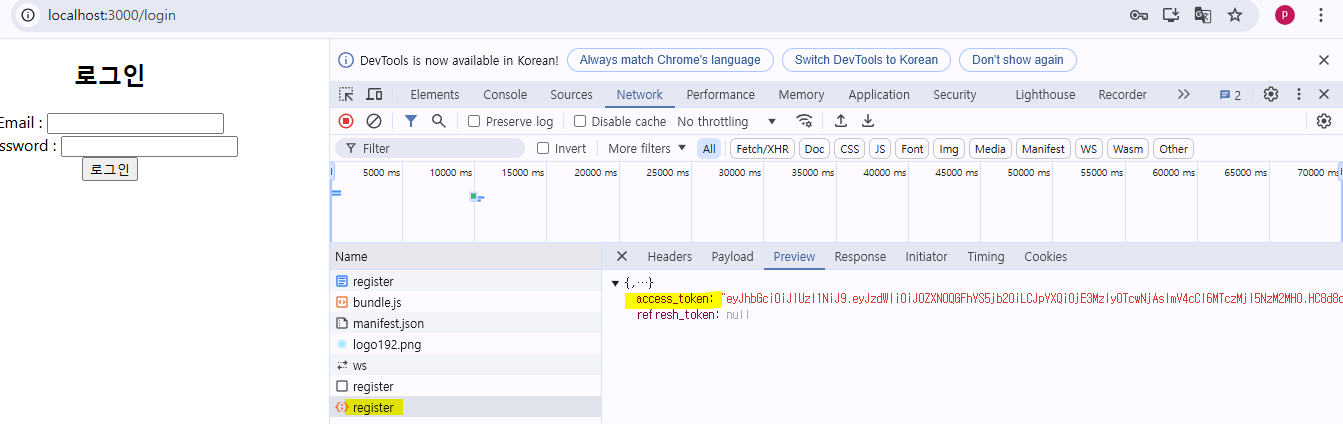Screen dimensions: 1343x424
Task: Switch to the Console tab
Action: (x=505, y=94)
